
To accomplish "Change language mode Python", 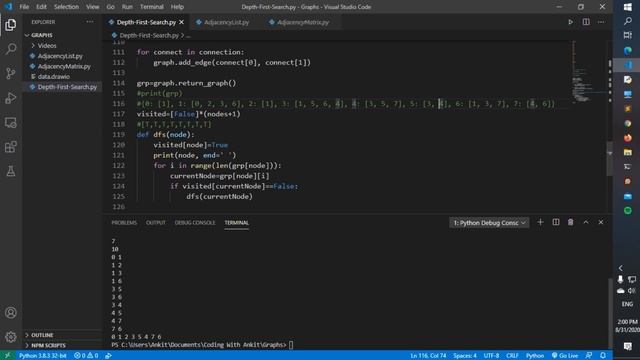I will (535, 356).
